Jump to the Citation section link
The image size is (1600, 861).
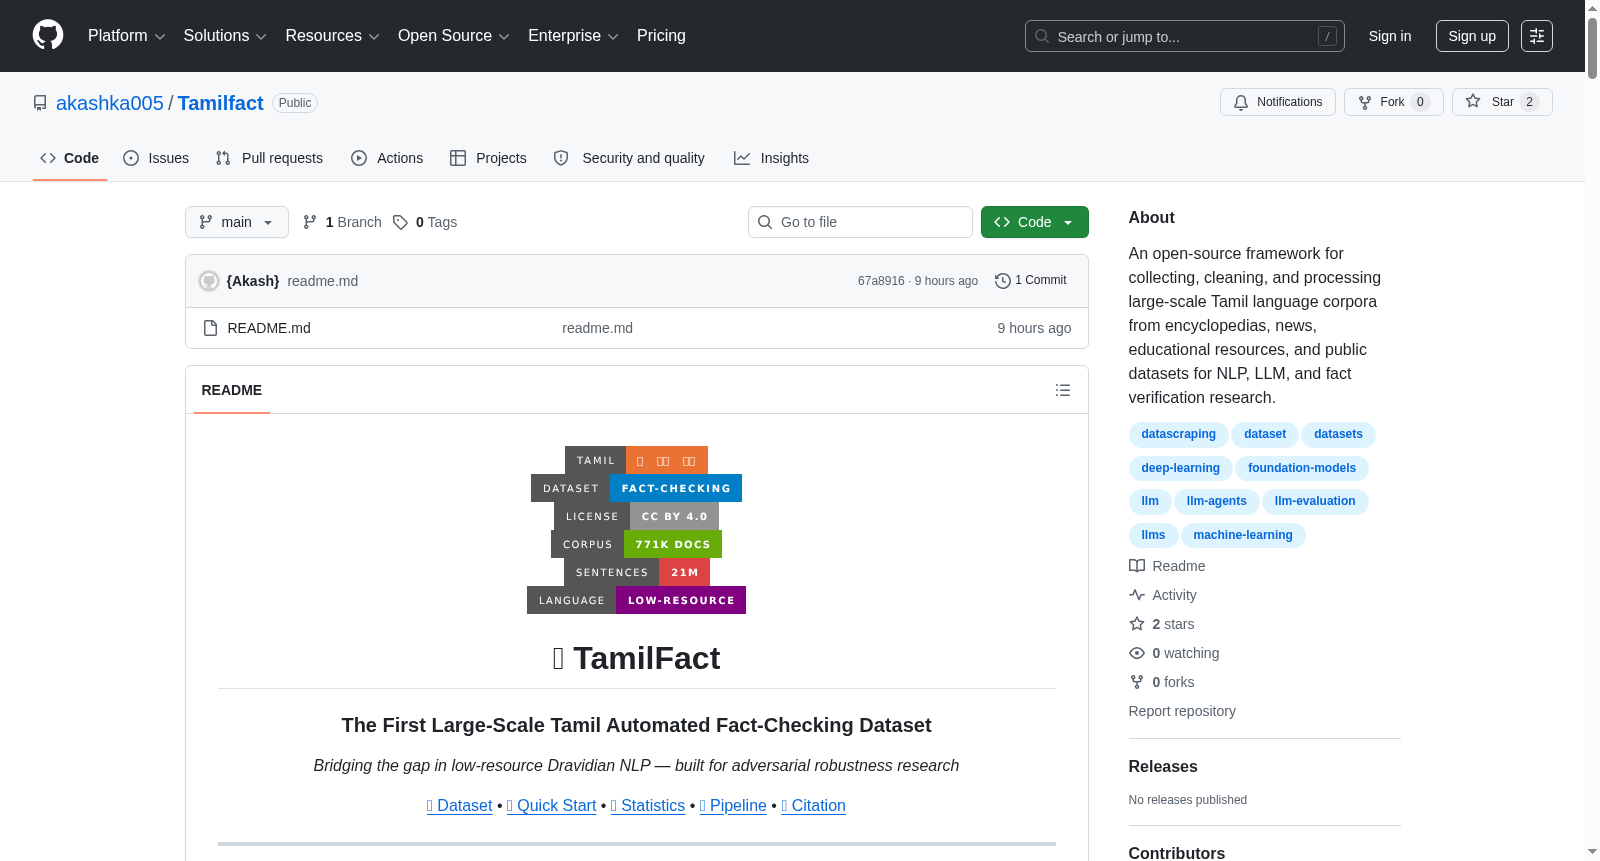pyautogui.click(x=814, y=806)
